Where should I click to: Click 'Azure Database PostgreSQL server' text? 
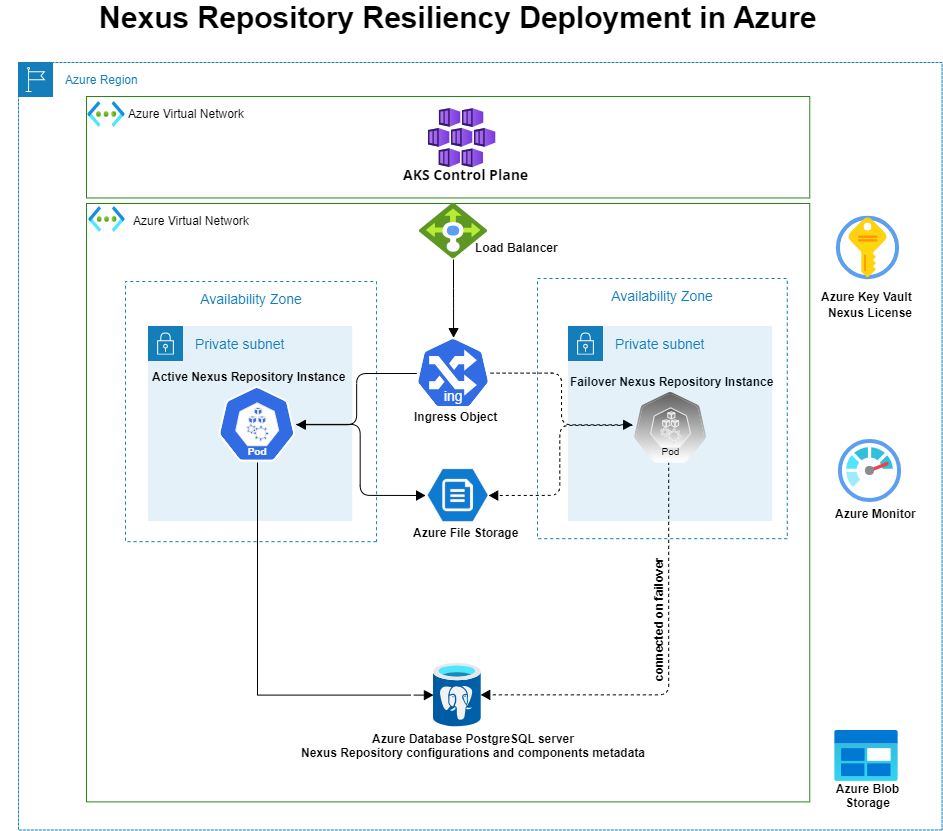coord(473,738)
